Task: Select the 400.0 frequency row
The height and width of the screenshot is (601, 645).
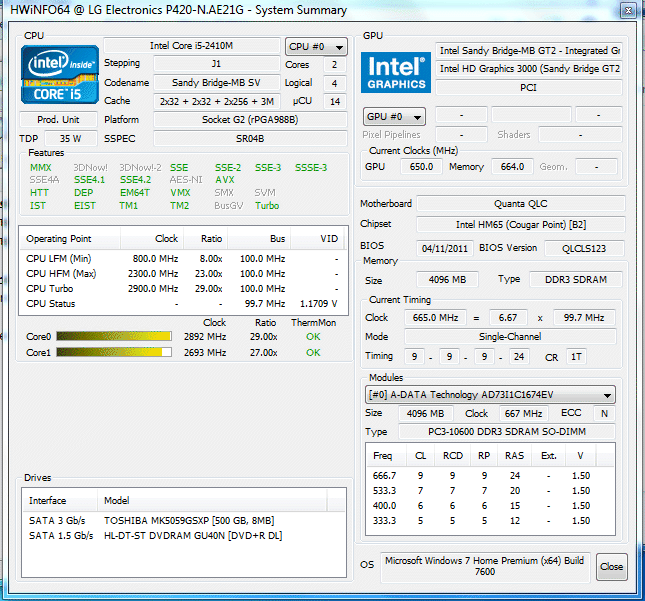Action: [x=490, y=506]
